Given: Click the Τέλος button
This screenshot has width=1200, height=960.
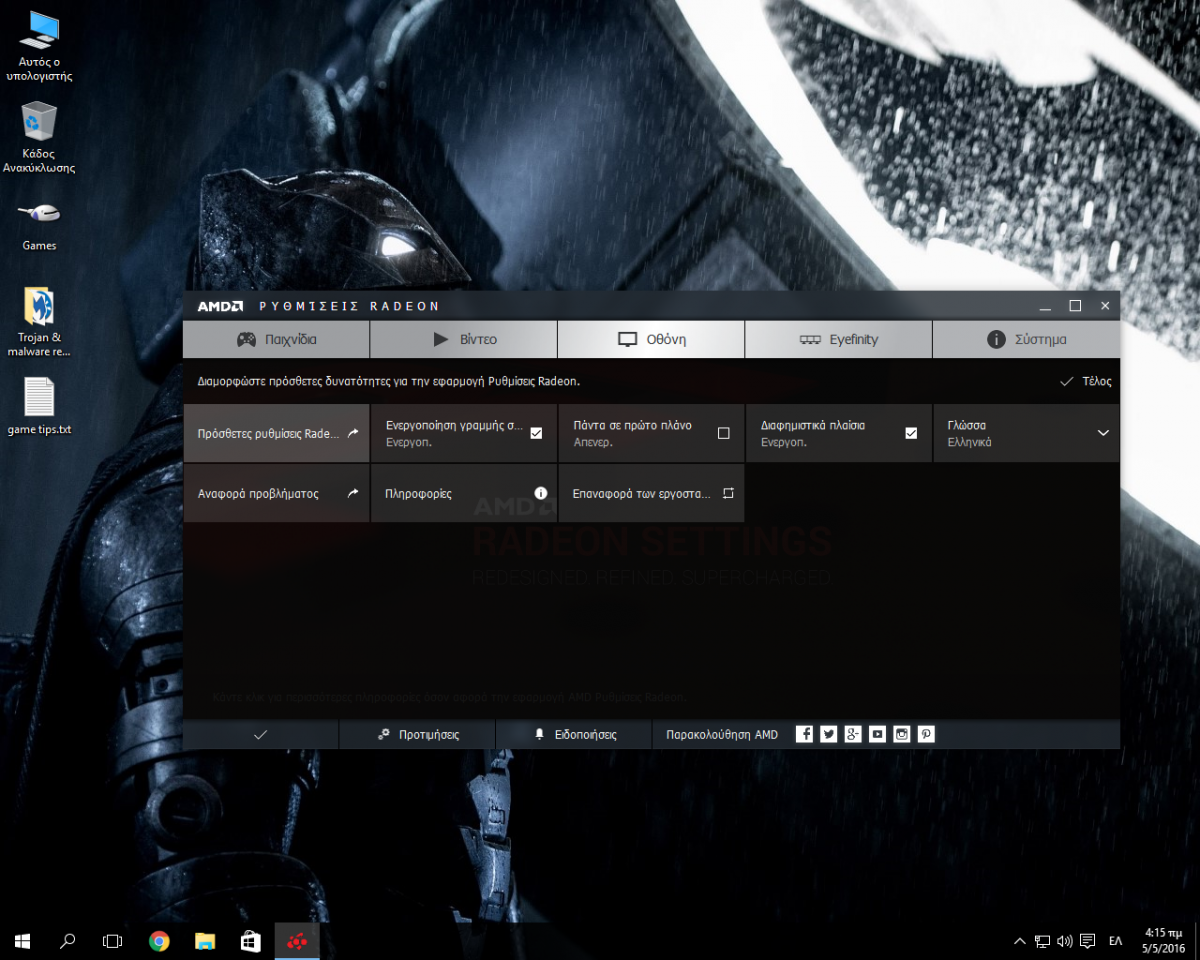Looking at the screenshot, I should tap(1085, 381).
